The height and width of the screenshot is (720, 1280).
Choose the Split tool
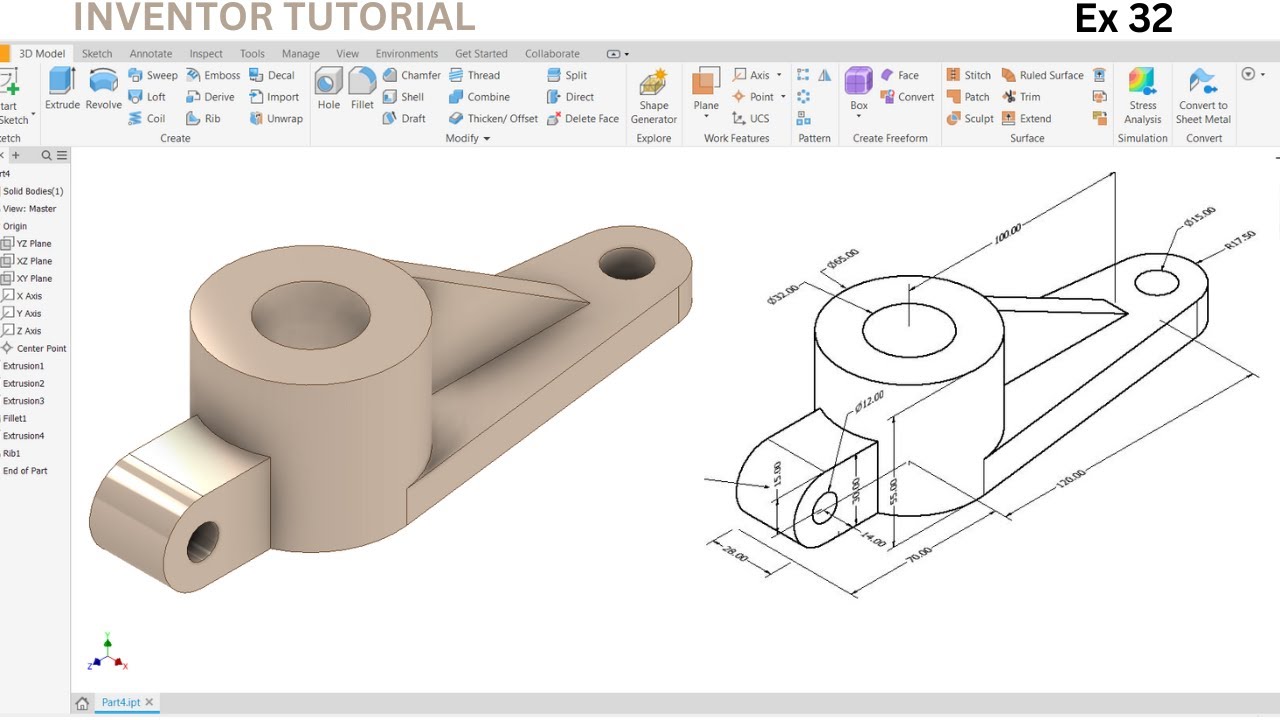(567, 75)
